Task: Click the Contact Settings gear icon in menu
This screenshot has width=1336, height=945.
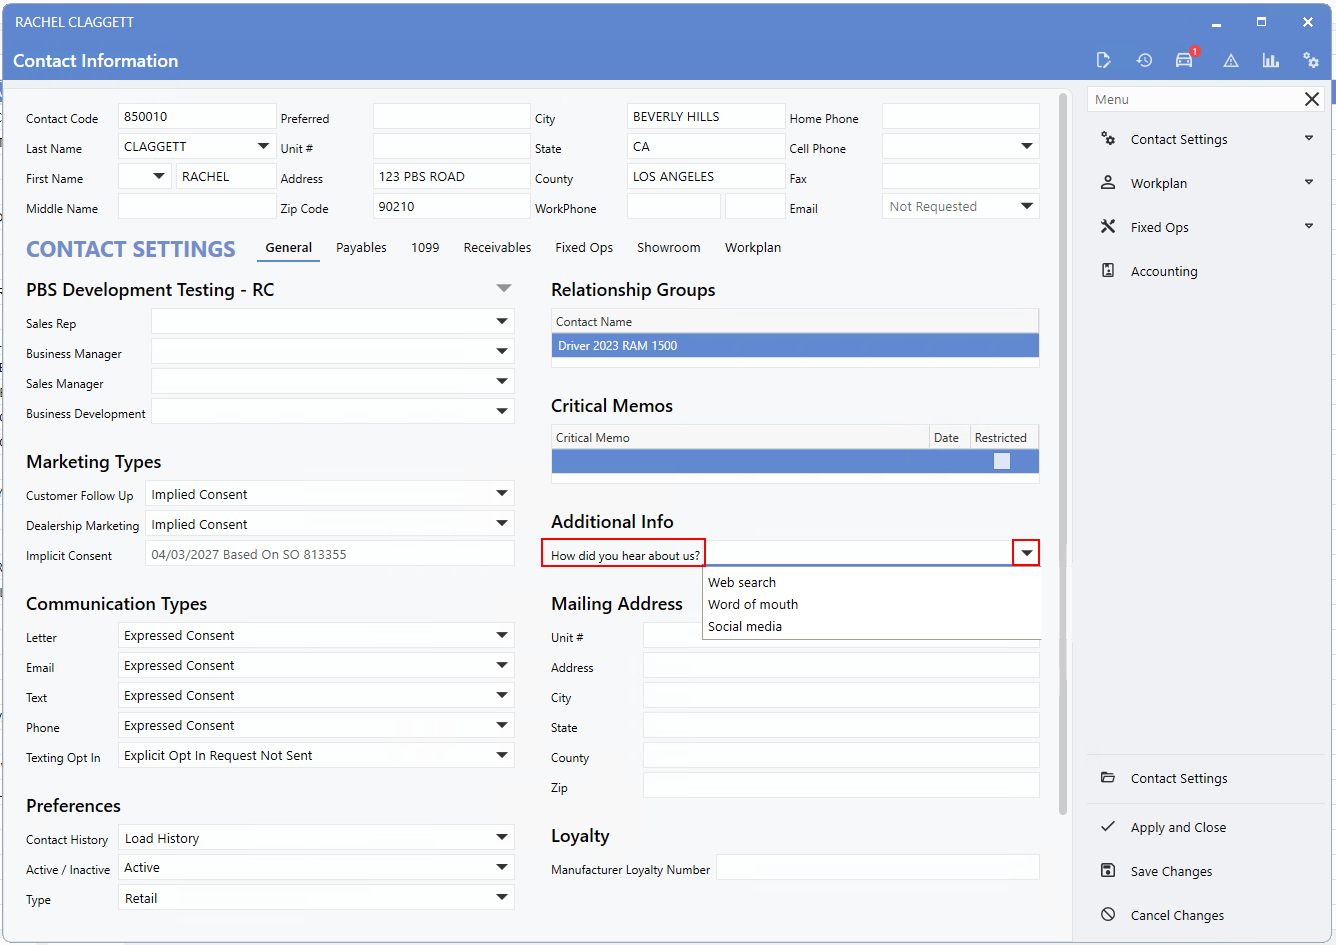Action: (x=1108, y=139)
